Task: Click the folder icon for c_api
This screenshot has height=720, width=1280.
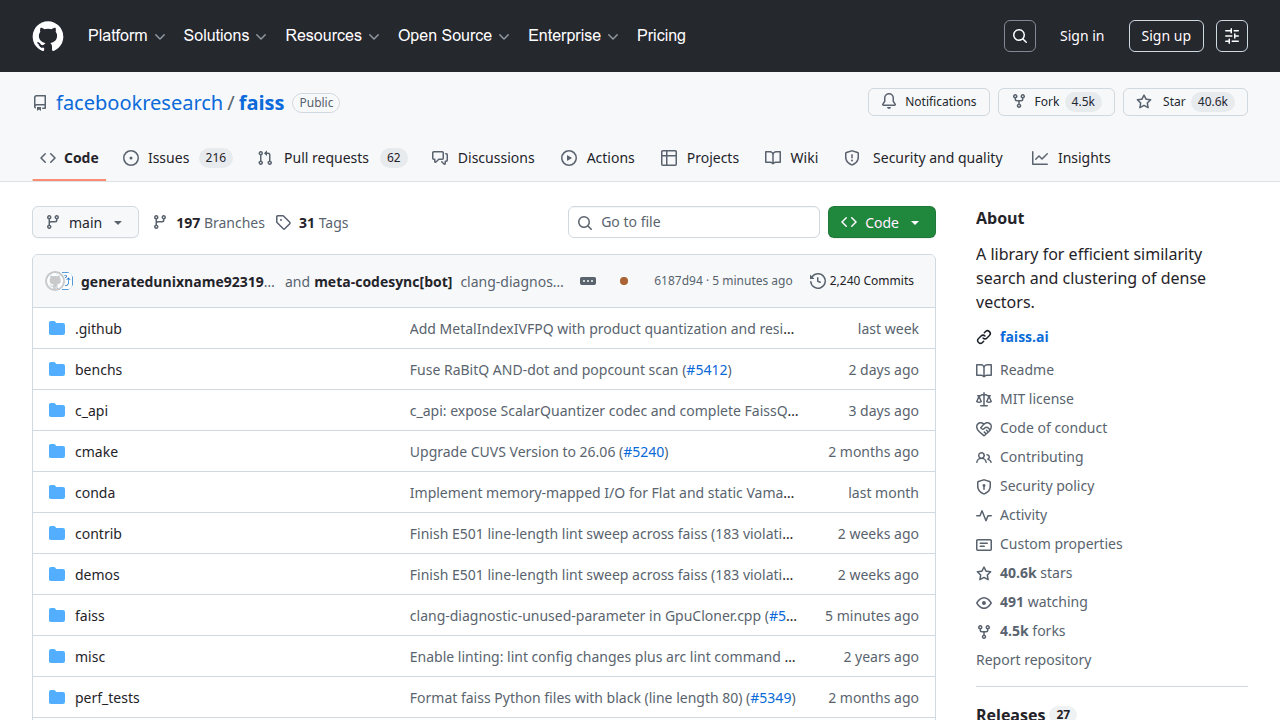Action: [57, 411]
